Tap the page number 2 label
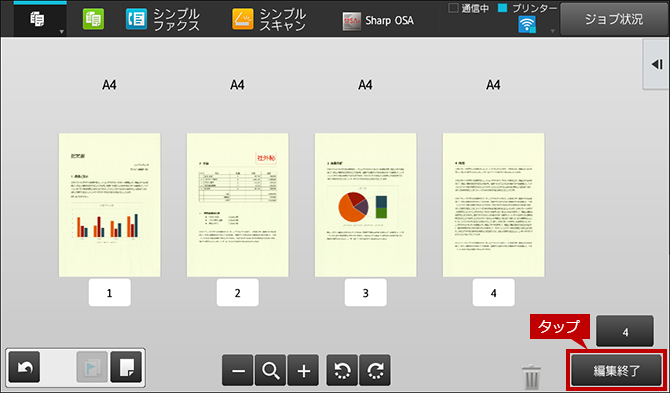The image size is (670, 393). [x=238, y=293]
